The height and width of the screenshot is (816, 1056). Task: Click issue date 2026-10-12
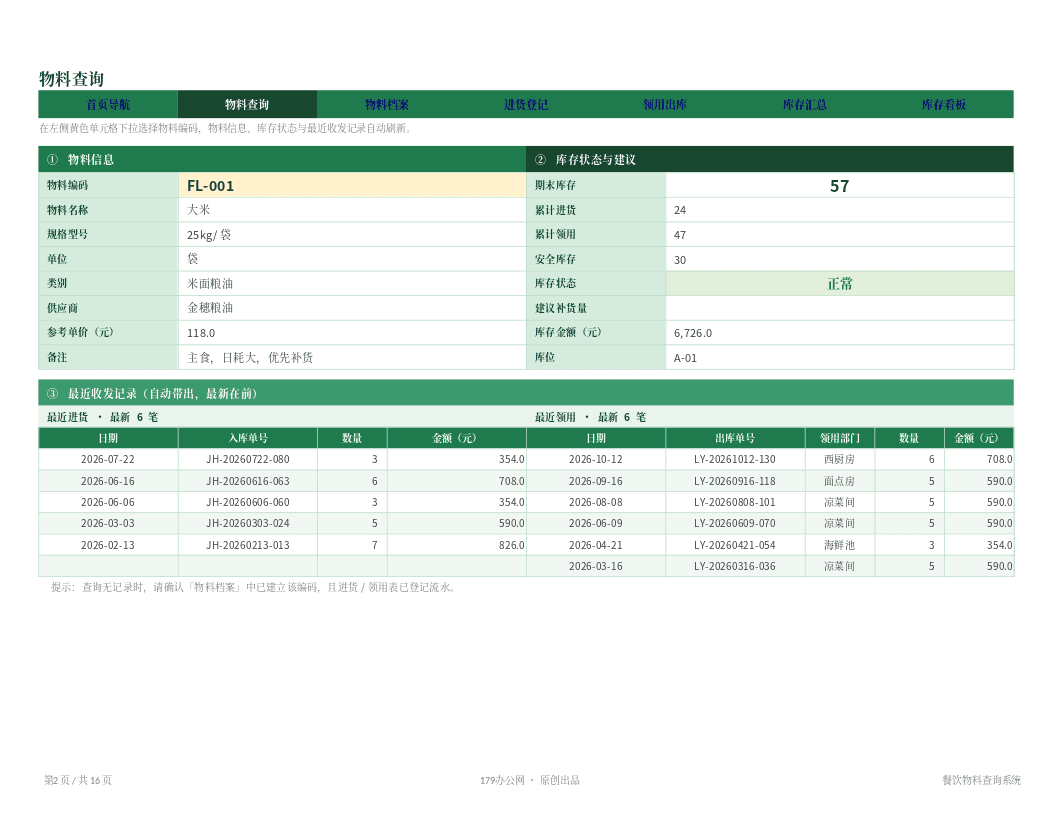tap(595, 459)
